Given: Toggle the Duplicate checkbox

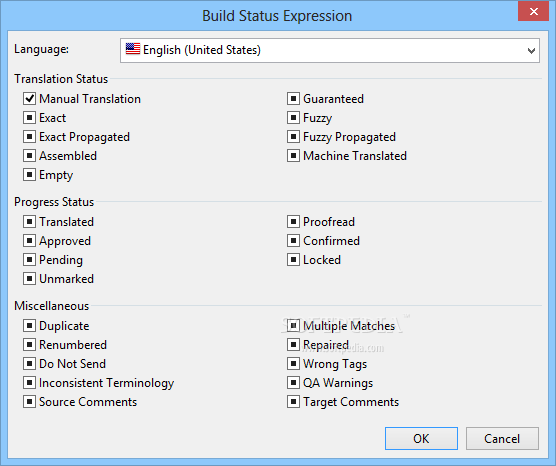Looking at the screenshot, I should click(x=29, y=326).
